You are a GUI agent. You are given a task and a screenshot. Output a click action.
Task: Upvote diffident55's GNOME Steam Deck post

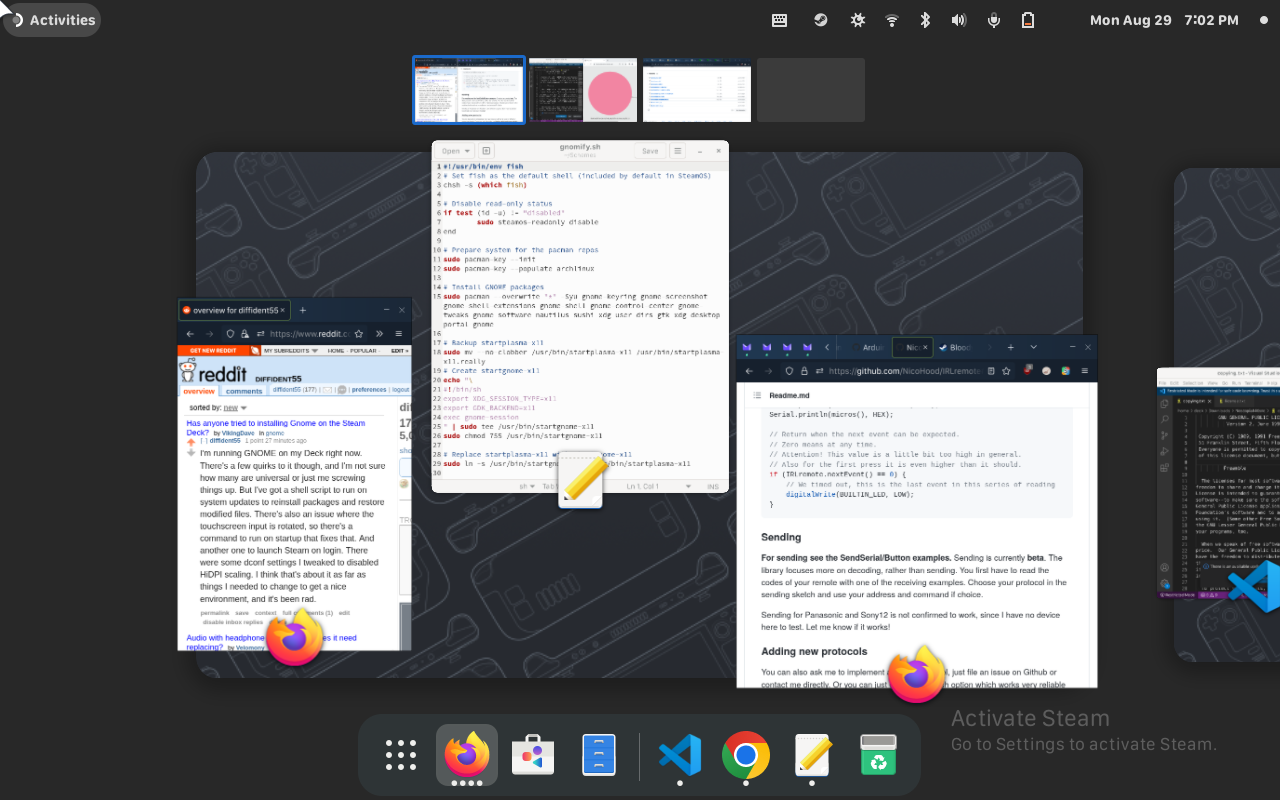(x=191, y=440)
